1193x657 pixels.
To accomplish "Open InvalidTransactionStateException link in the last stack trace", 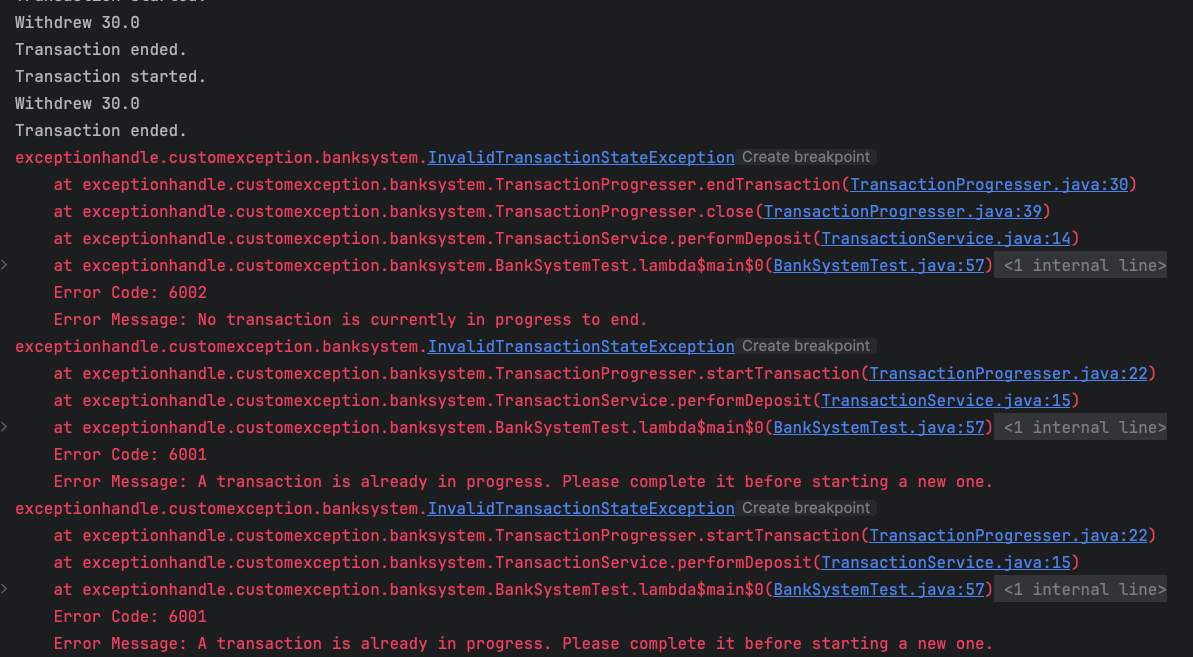I will click(581, 509).
